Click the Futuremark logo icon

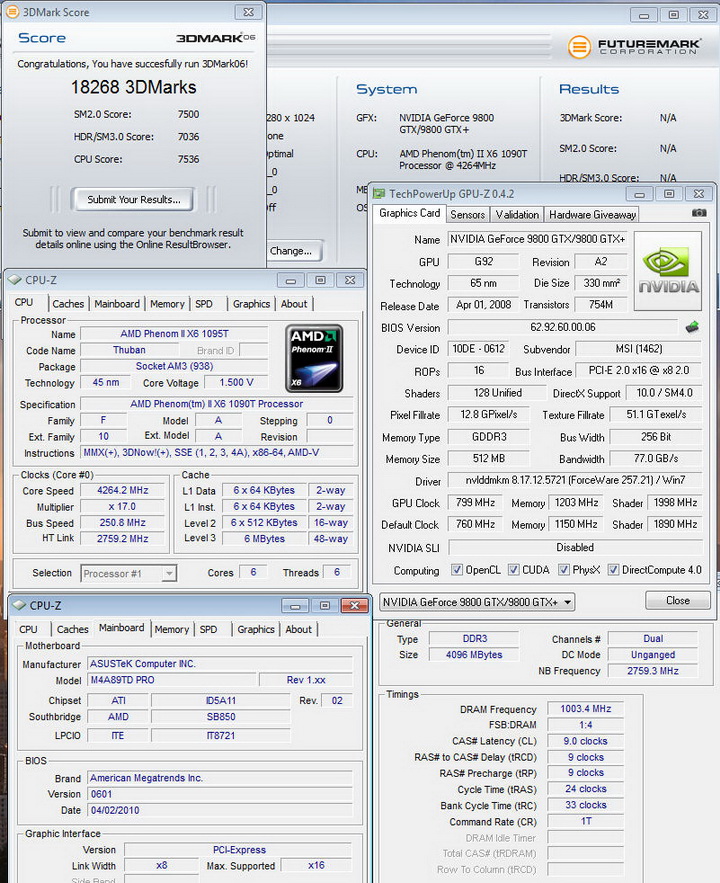579,46
